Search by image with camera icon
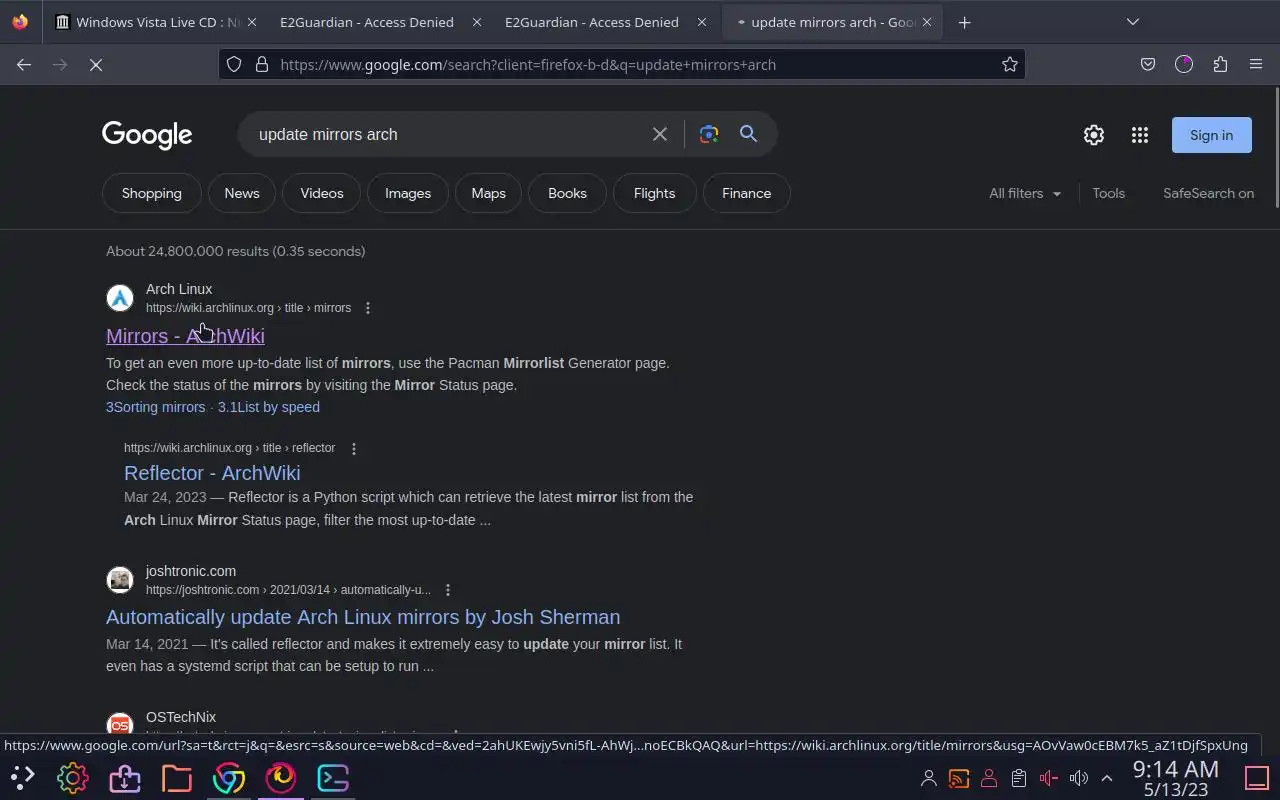The image size is (1280, 800). point(709,134)
